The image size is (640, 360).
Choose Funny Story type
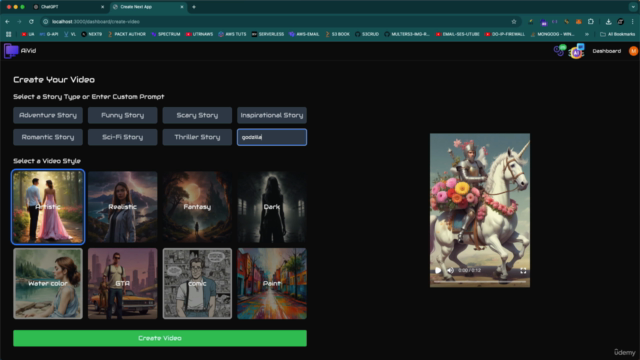(122, 115)
